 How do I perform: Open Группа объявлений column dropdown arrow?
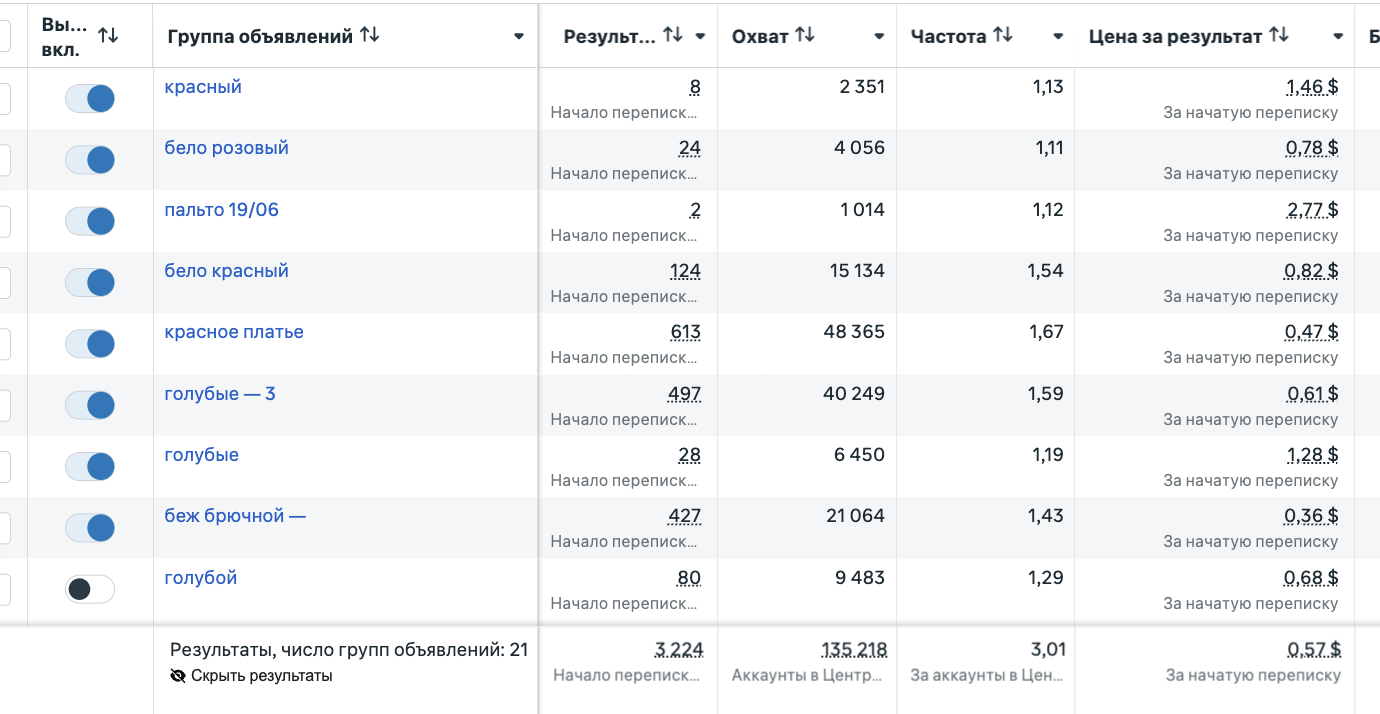(x=519, y=37)
